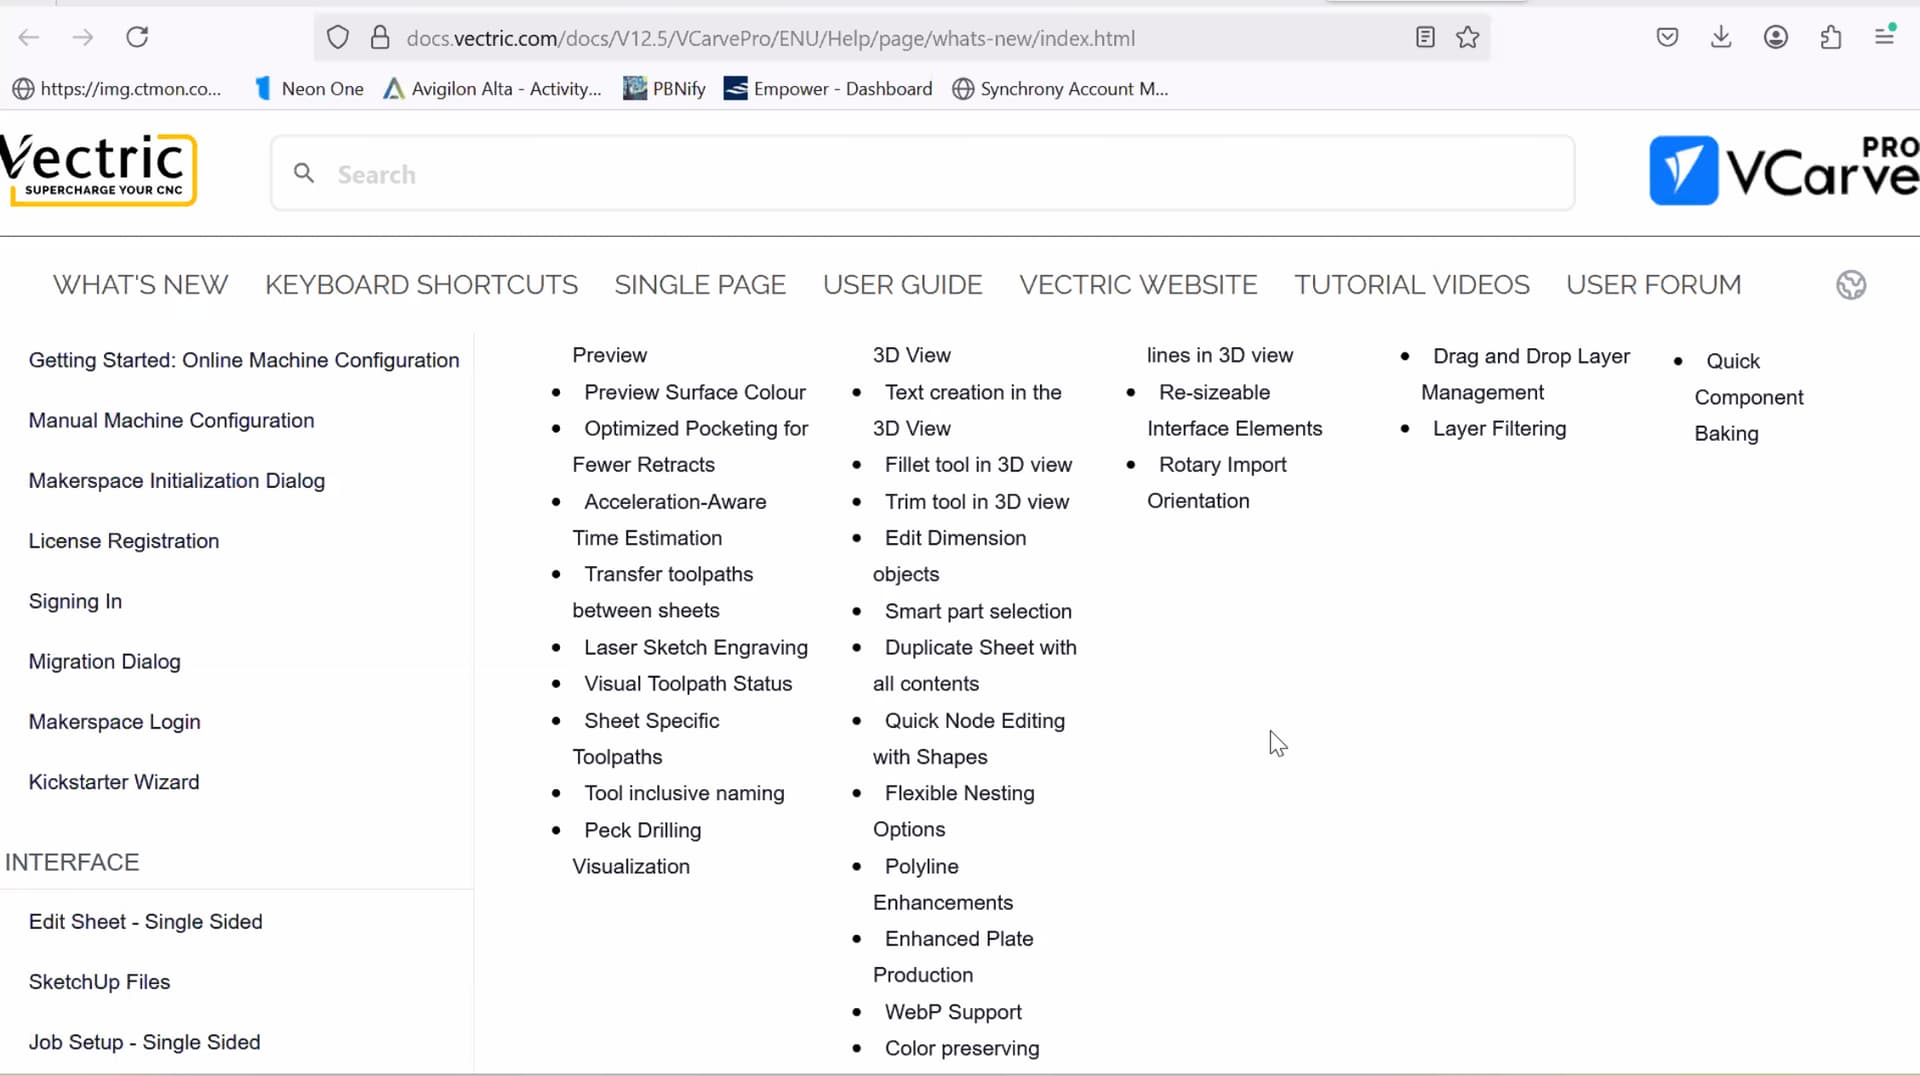
Task: Open Manual Machine Configuration page
Action: tap(171, 420)
